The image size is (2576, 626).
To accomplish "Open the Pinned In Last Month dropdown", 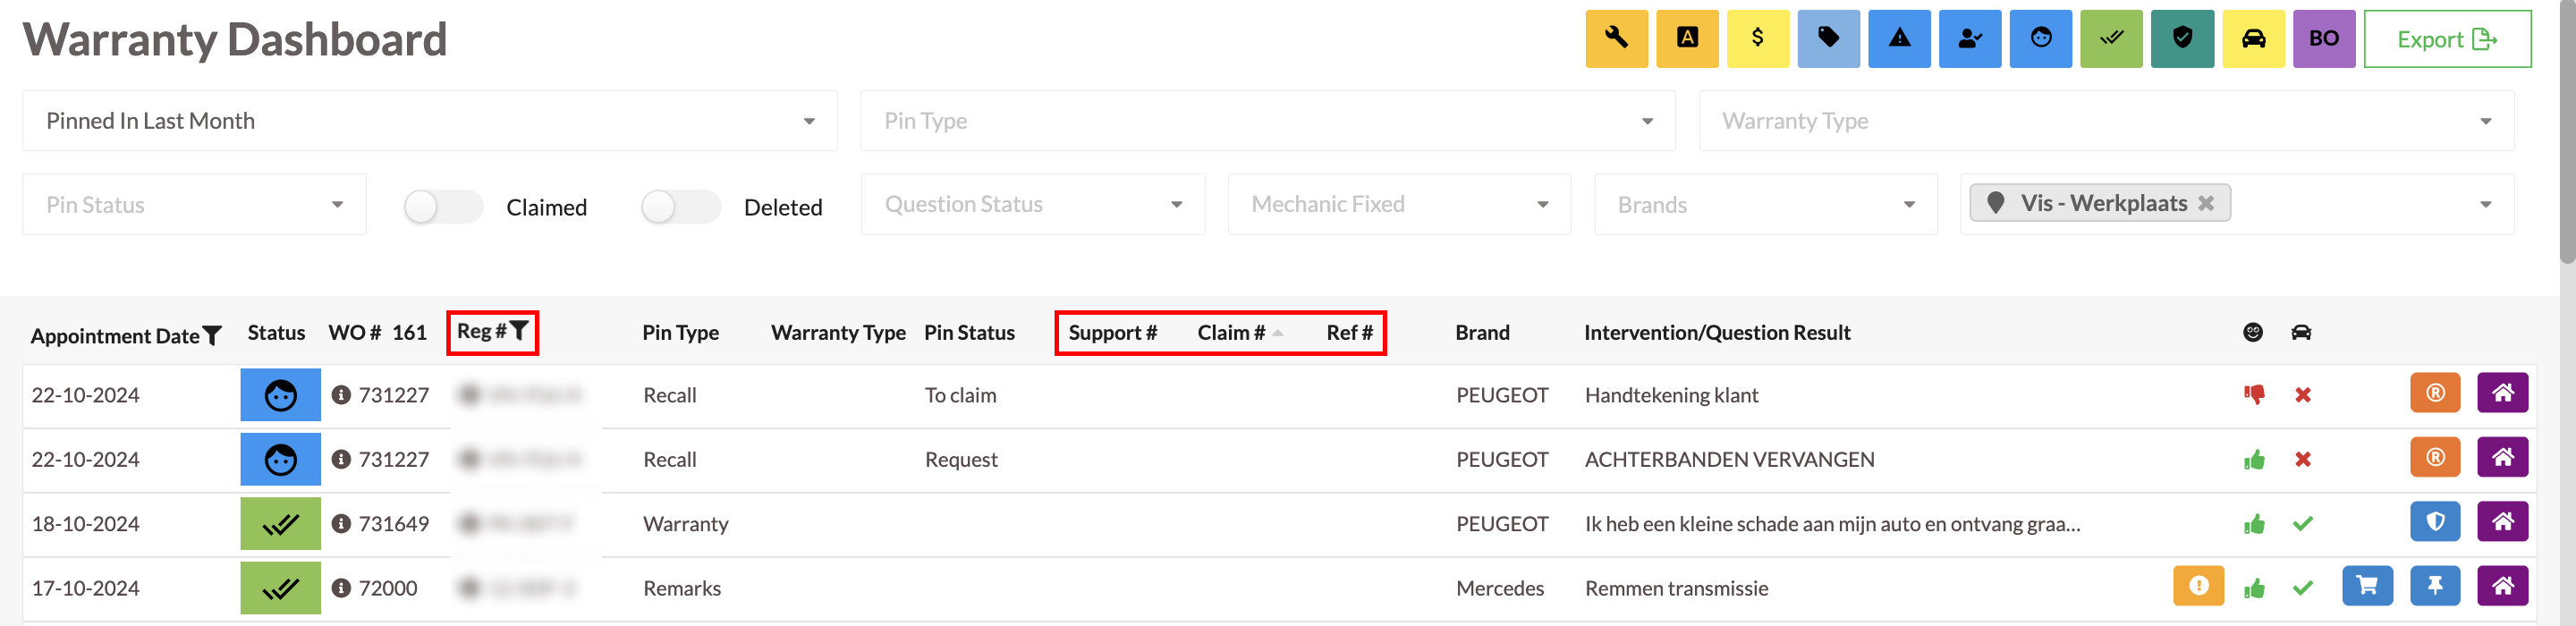I will tap(429, 121).
